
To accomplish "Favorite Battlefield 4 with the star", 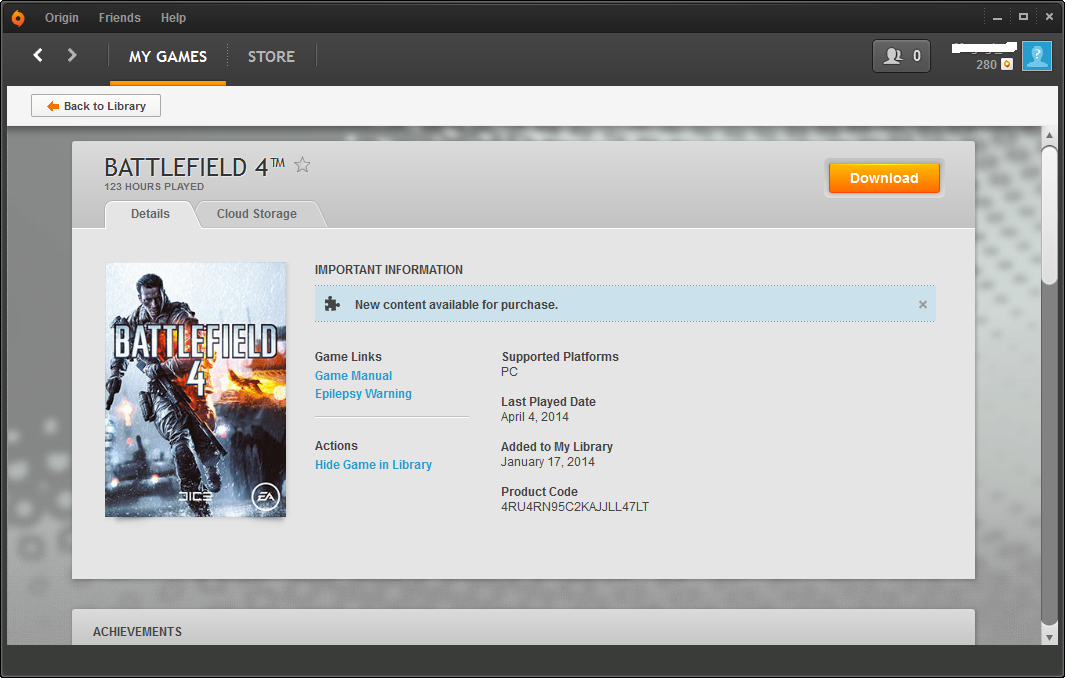I will pos(302,165).
